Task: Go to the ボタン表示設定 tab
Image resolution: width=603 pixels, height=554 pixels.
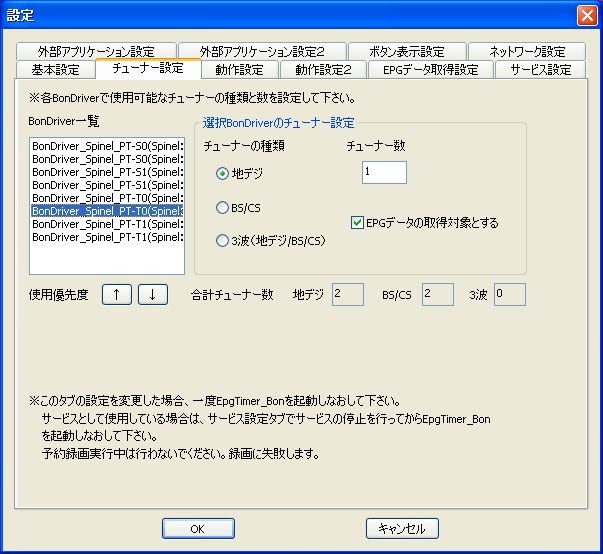Action: (x=407, y=51)
